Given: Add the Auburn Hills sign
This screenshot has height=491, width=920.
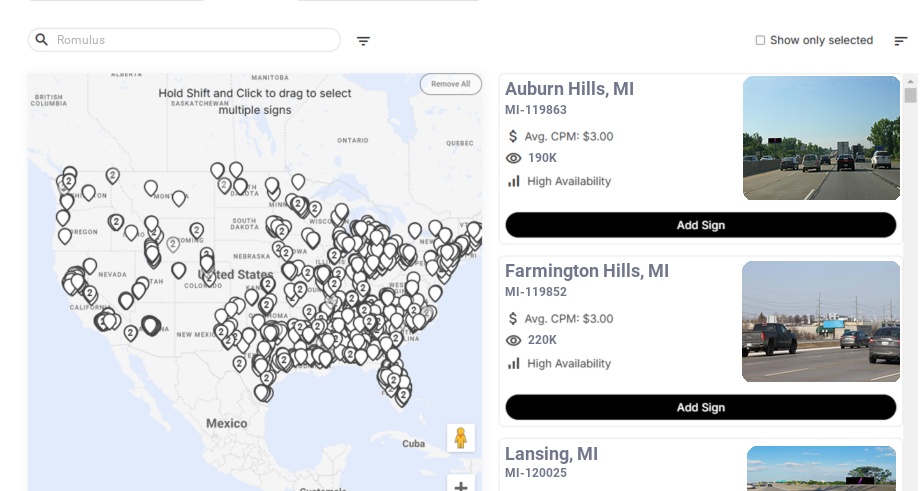Looking at the screenshot, I should pos(700,225).
